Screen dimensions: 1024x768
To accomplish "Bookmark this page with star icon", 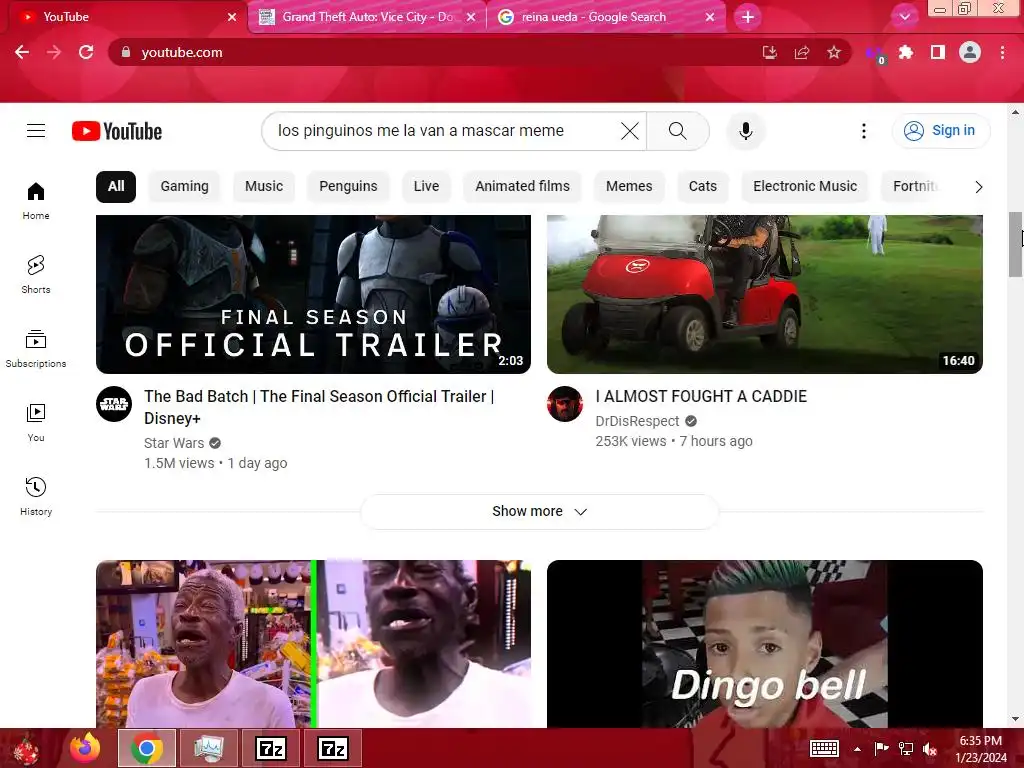I will coord(833,52).
